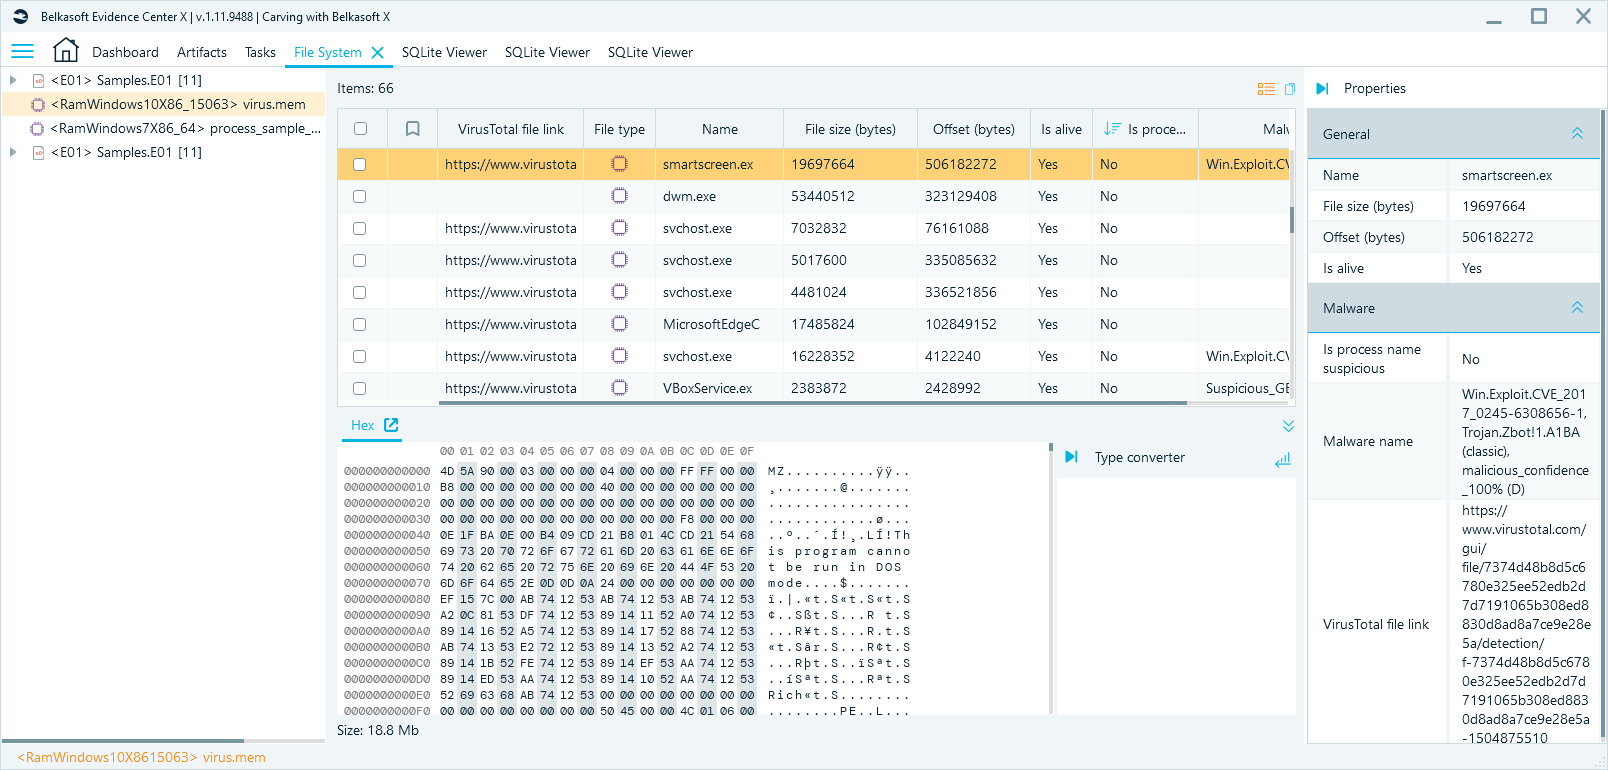Click the table's horizontal scrollbar
The image size is (1608, 770).
coord(812,403)
